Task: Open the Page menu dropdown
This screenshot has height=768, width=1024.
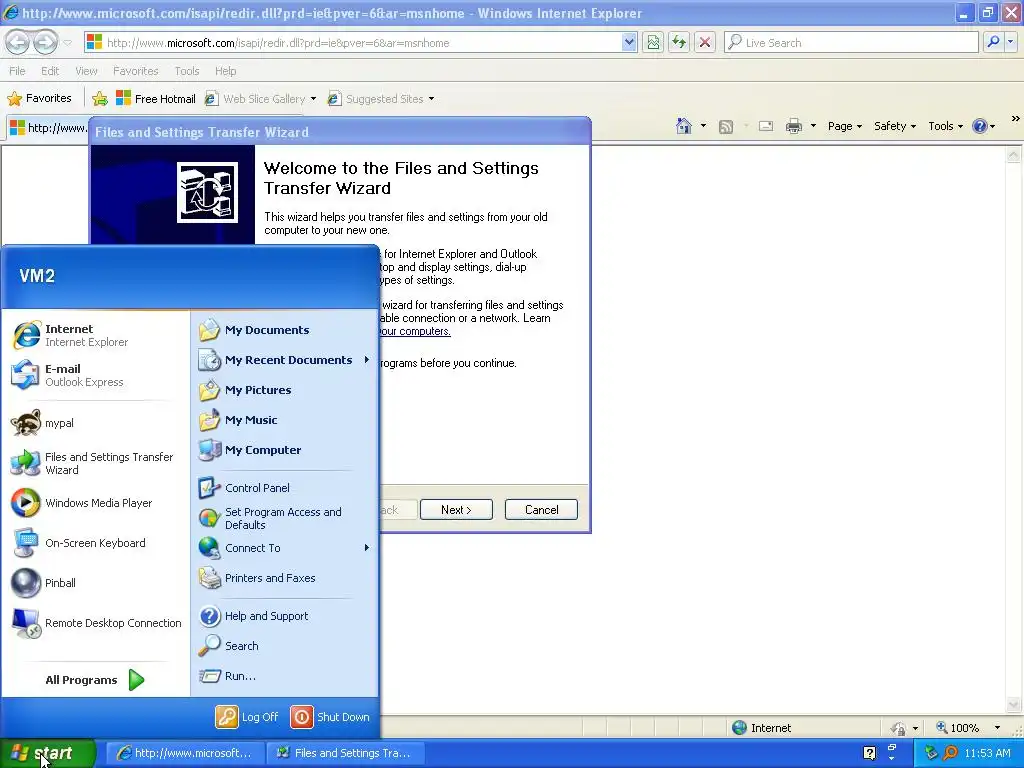Action: tap(844, 126)
